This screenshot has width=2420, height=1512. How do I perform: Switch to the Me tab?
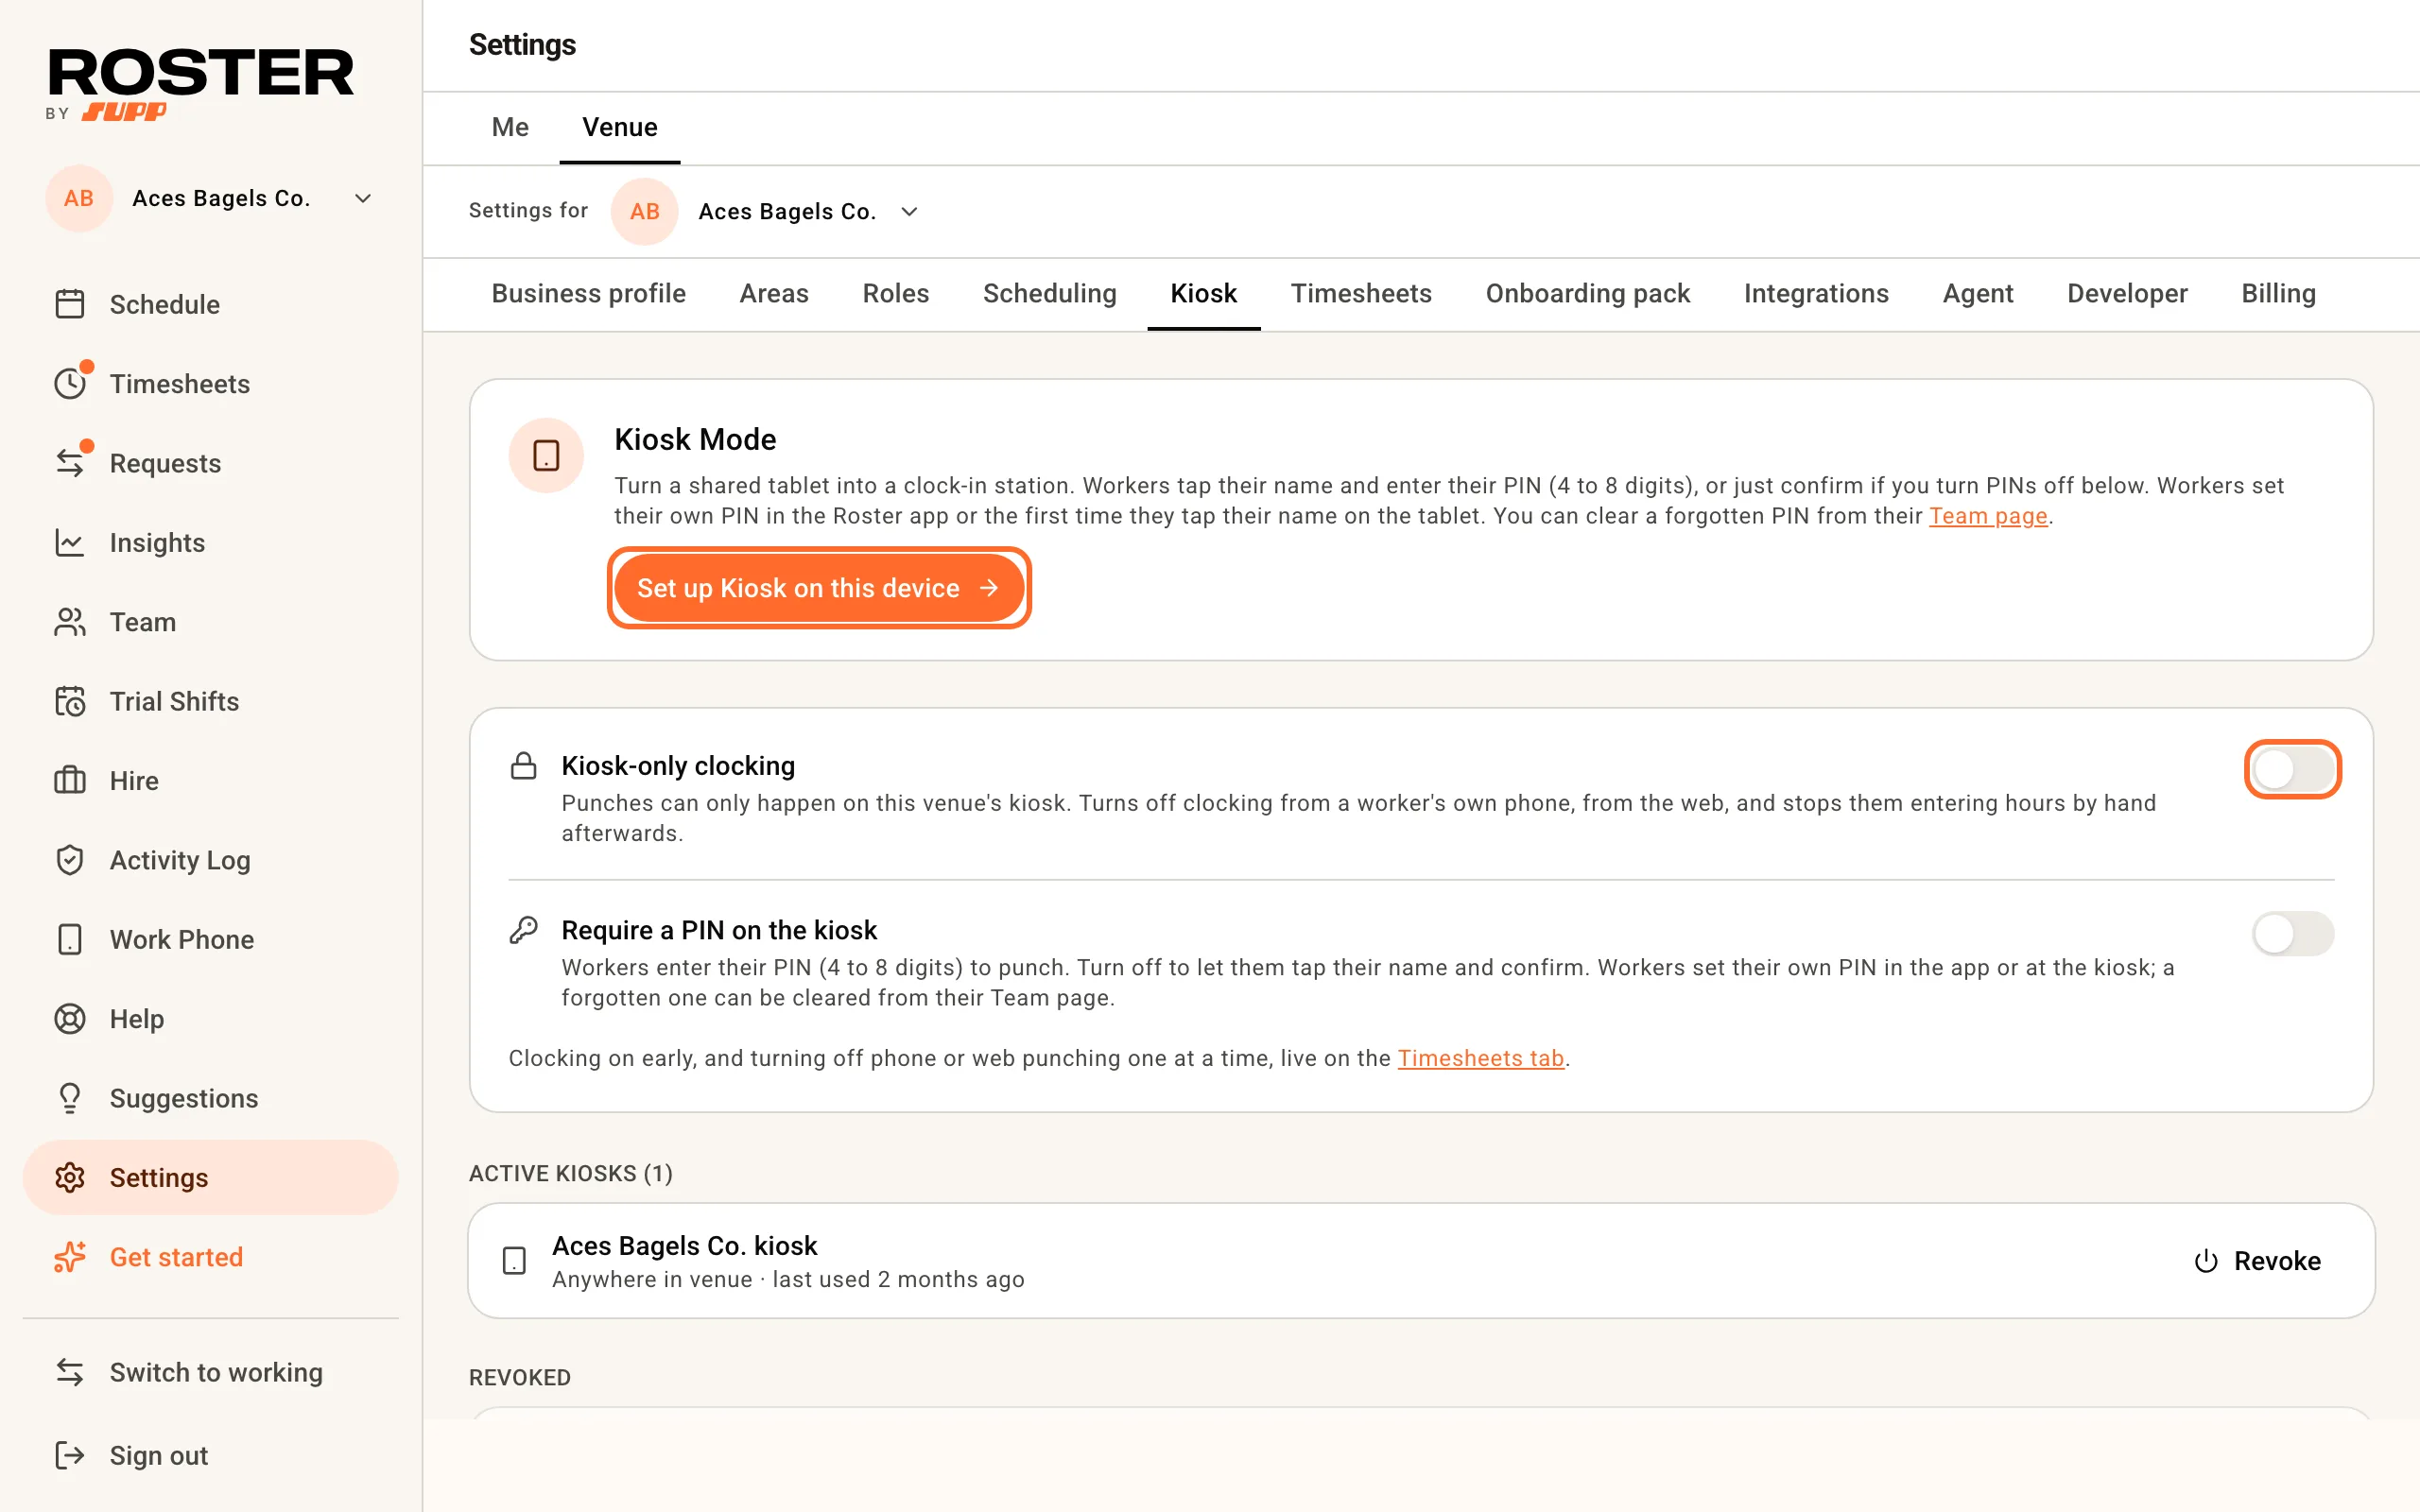(510, 127)
